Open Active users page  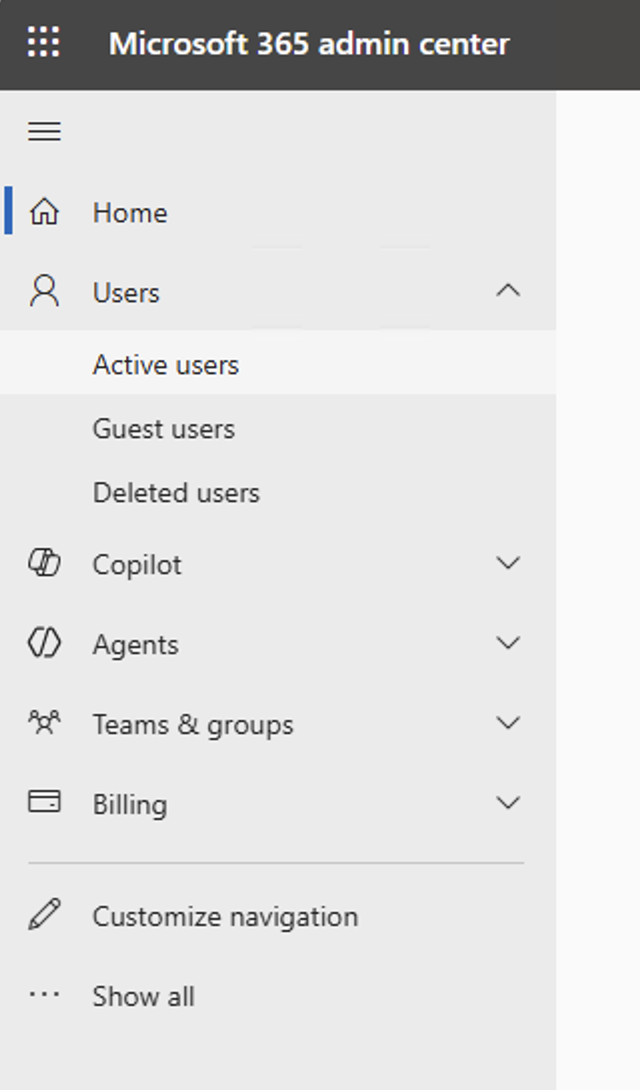click(165, 365)
